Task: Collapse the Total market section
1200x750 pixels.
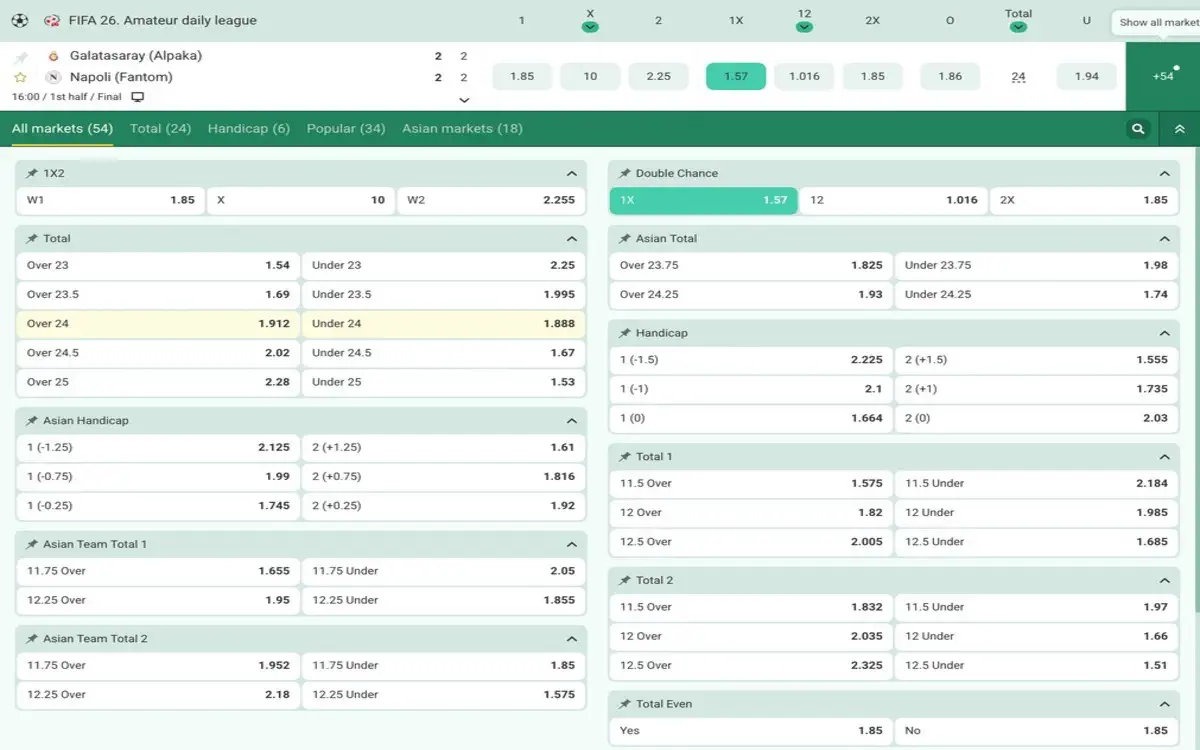Action: pyautogui.click(x=572, y=238)
